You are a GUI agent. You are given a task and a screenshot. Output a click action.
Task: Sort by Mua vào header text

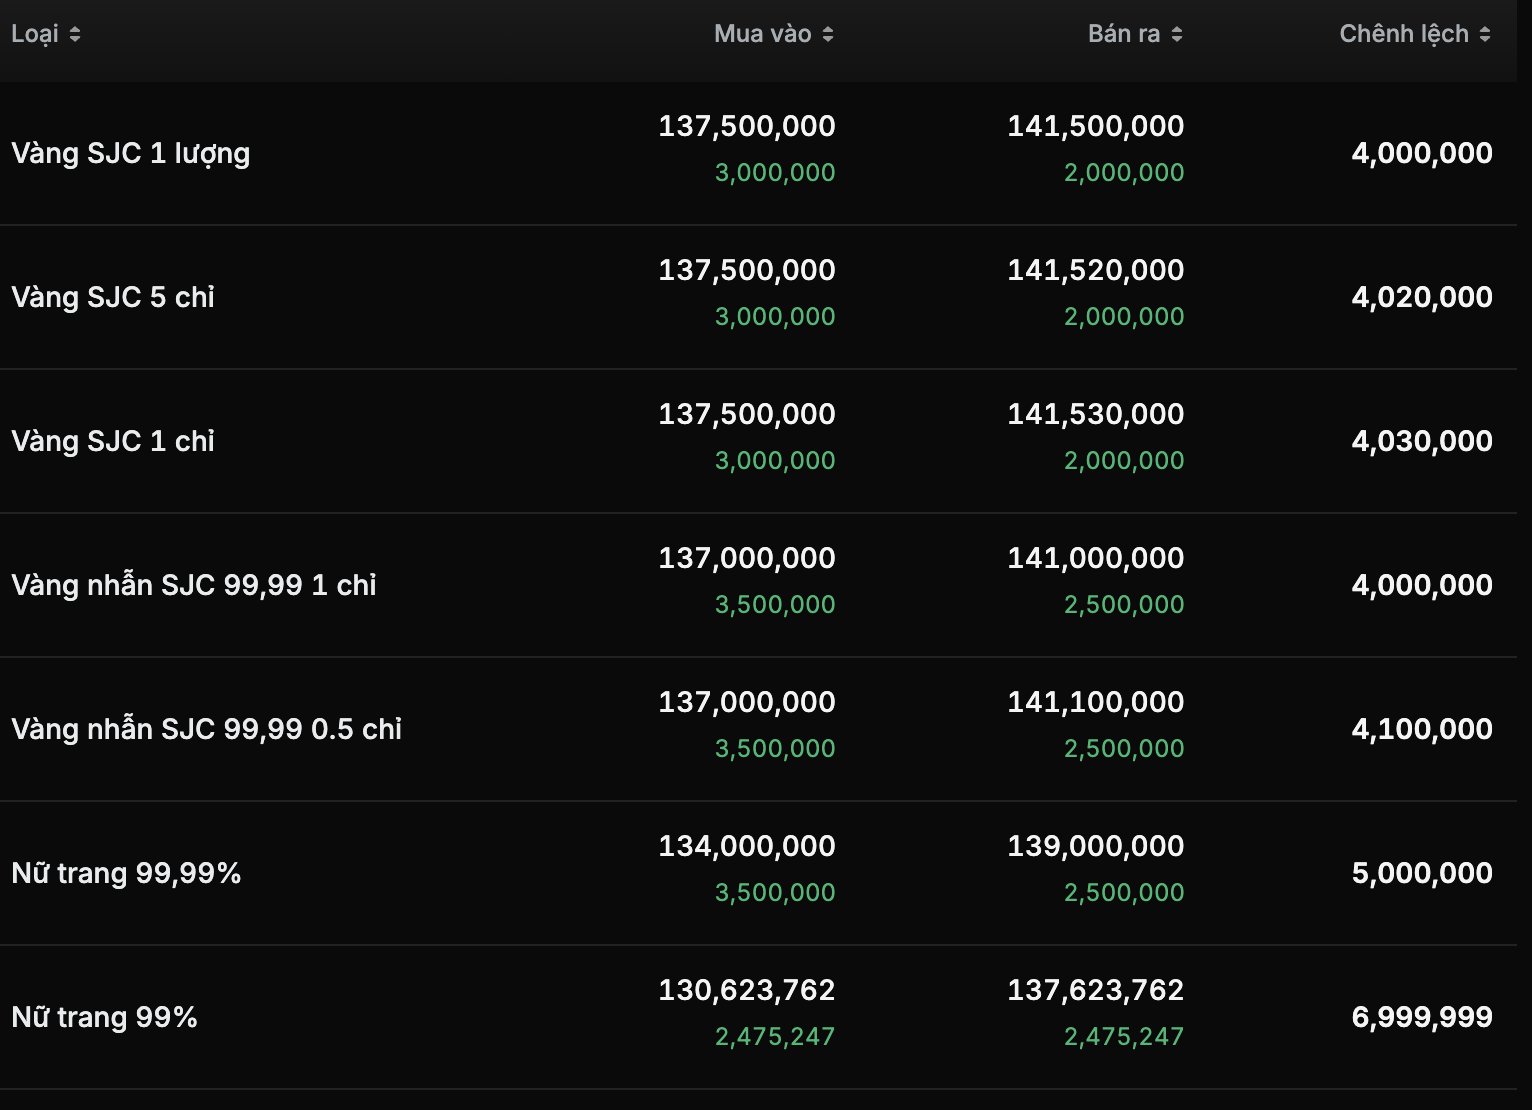click(x=763, y=34)
